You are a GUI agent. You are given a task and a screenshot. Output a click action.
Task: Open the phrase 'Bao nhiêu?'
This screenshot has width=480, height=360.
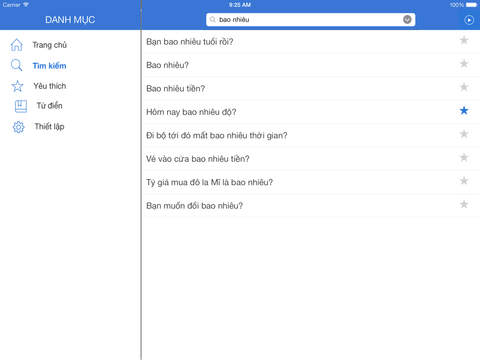coord(167,65)
